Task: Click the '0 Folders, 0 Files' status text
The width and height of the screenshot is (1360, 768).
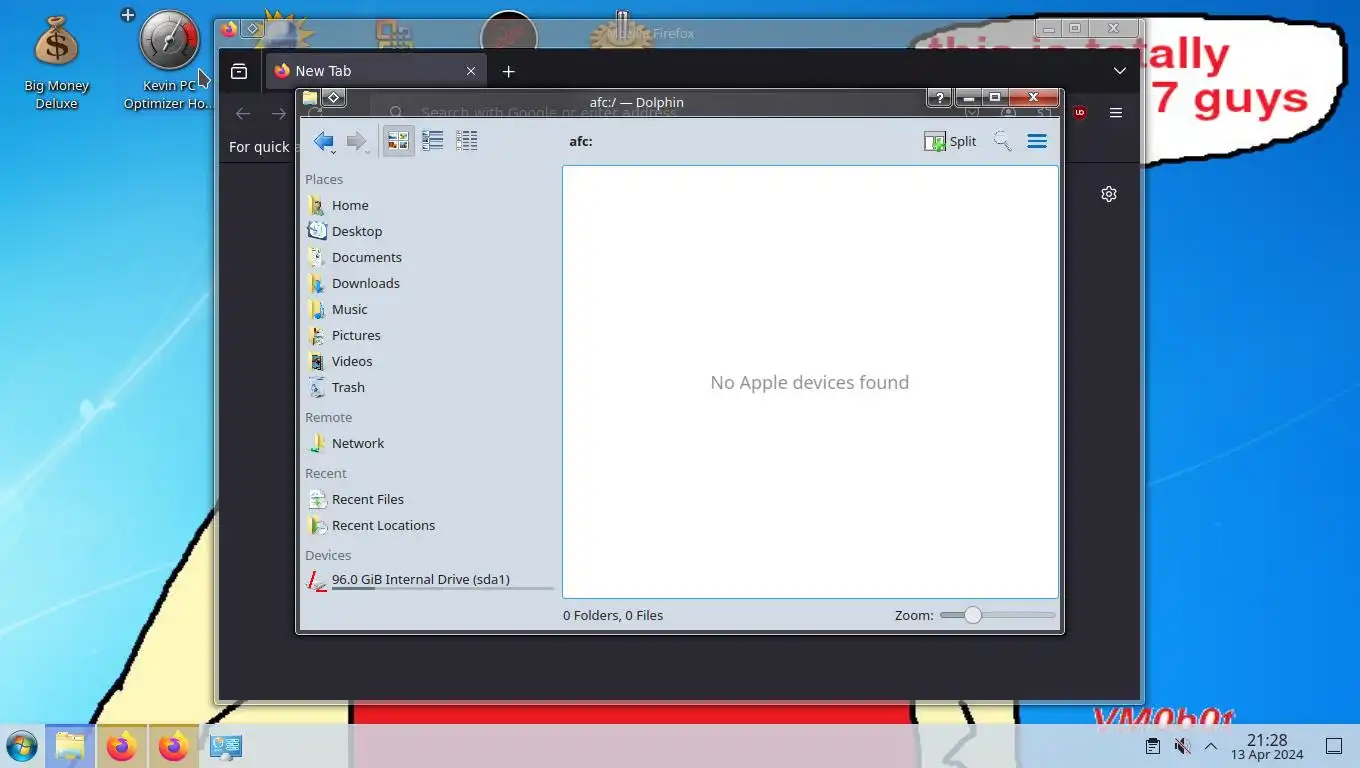Action: pos(613,616)
